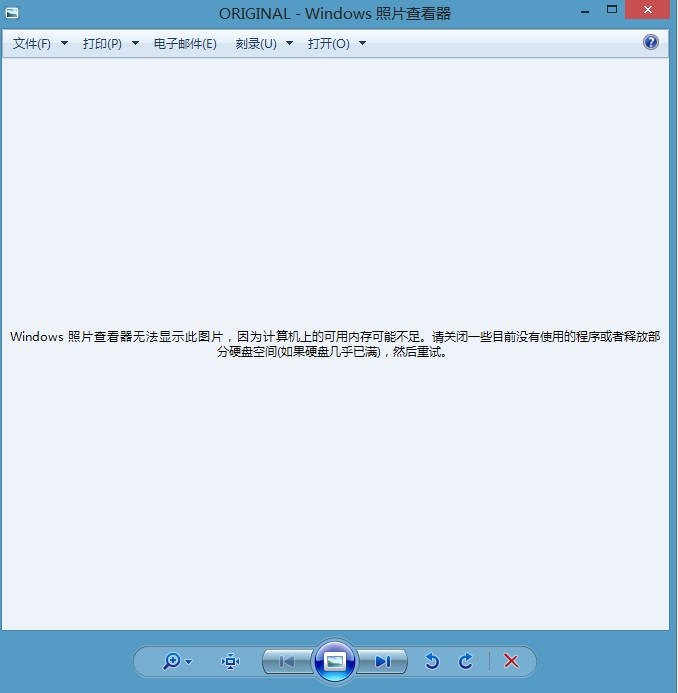The width and height of the screenshot is (678, 693).
Task: Open the 文件(F) menu
Action: pos(32,43)
